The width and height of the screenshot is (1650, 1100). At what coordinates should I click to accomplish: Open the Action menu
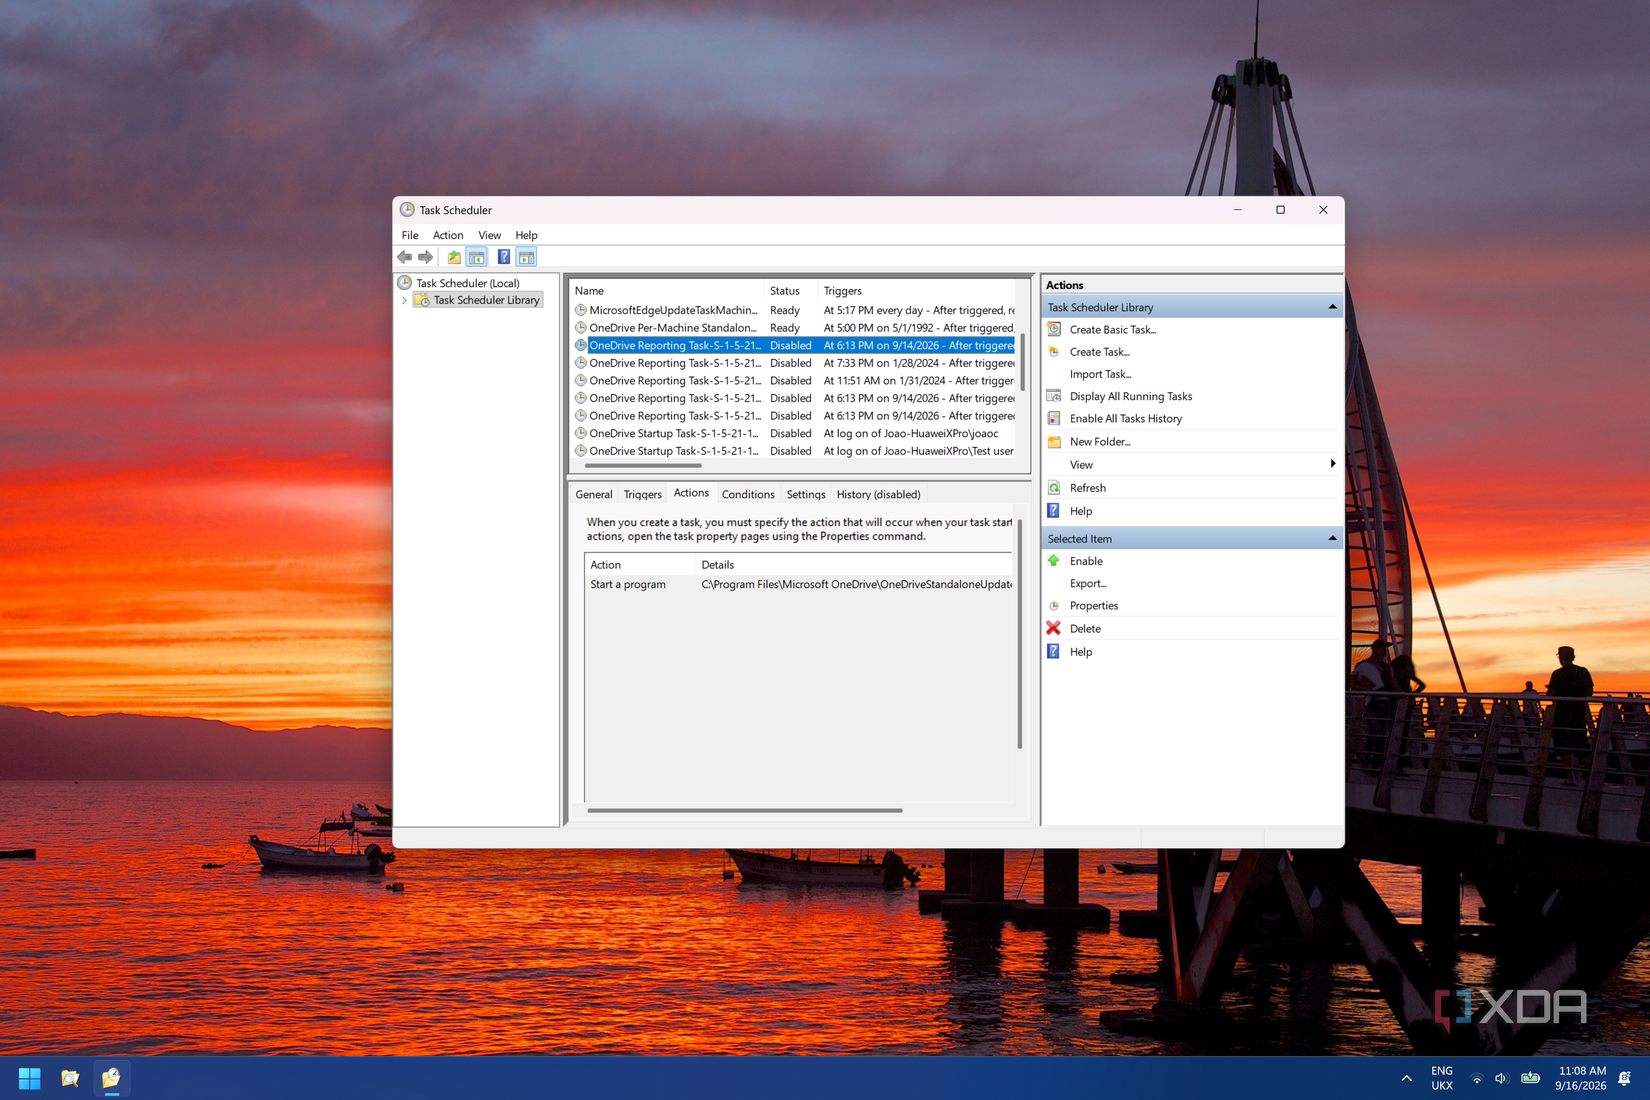[448, 235]
